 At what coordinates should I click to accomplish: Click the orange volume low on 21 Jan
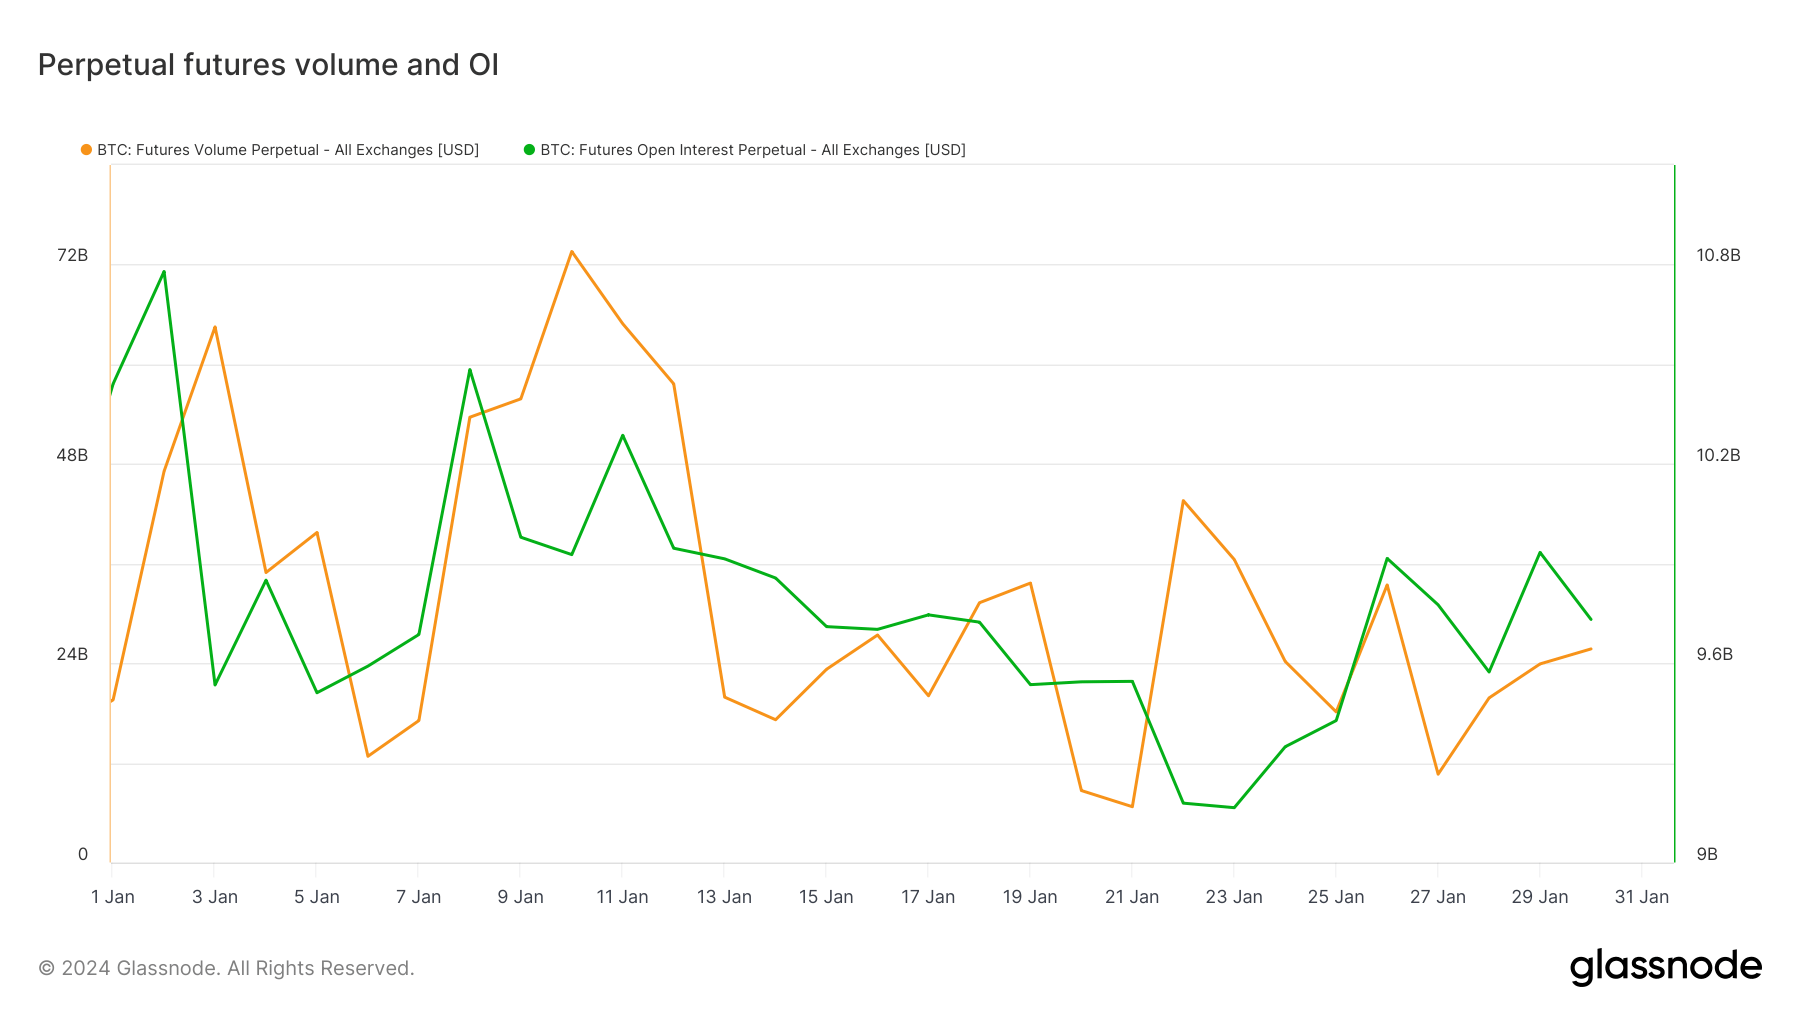coord(1132,806)
